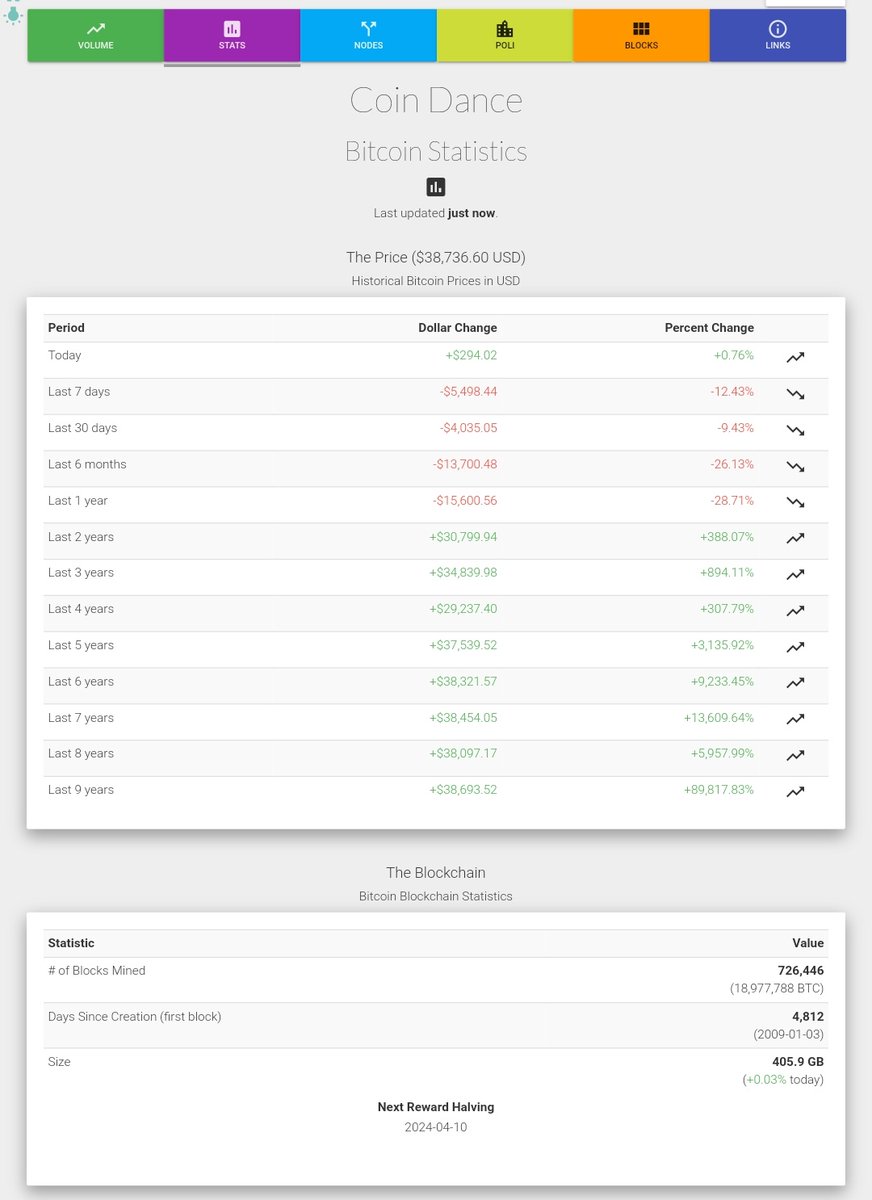The height and width of the screenshot is (1200, 872).
Task: Click the downward trend icon for Last 1 year
Action: (x=795, y=502)
